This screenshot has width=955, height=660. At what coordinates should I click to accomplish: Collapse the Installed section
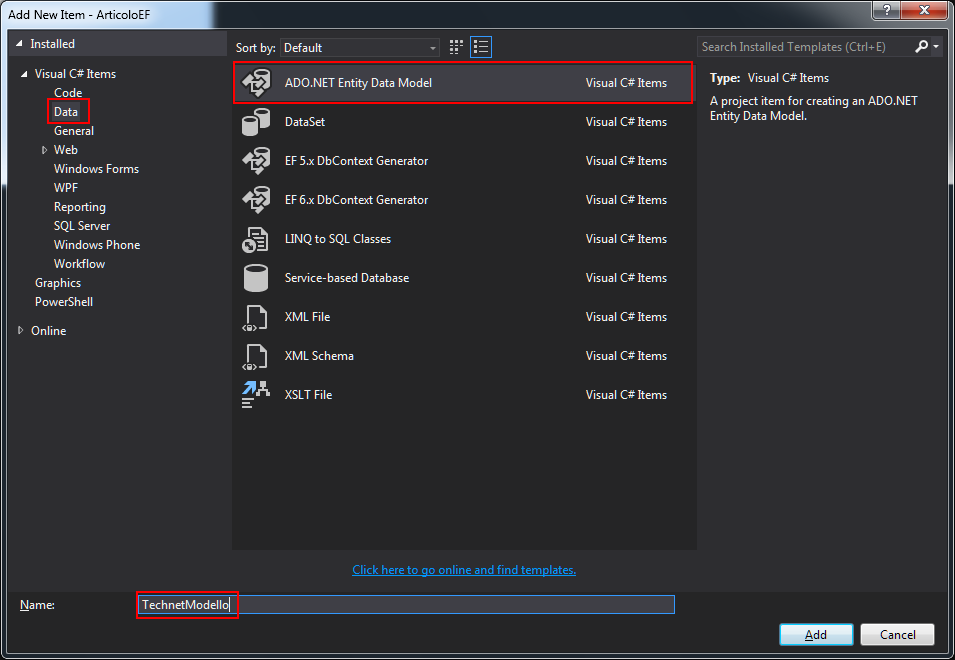tap(19, 44)
